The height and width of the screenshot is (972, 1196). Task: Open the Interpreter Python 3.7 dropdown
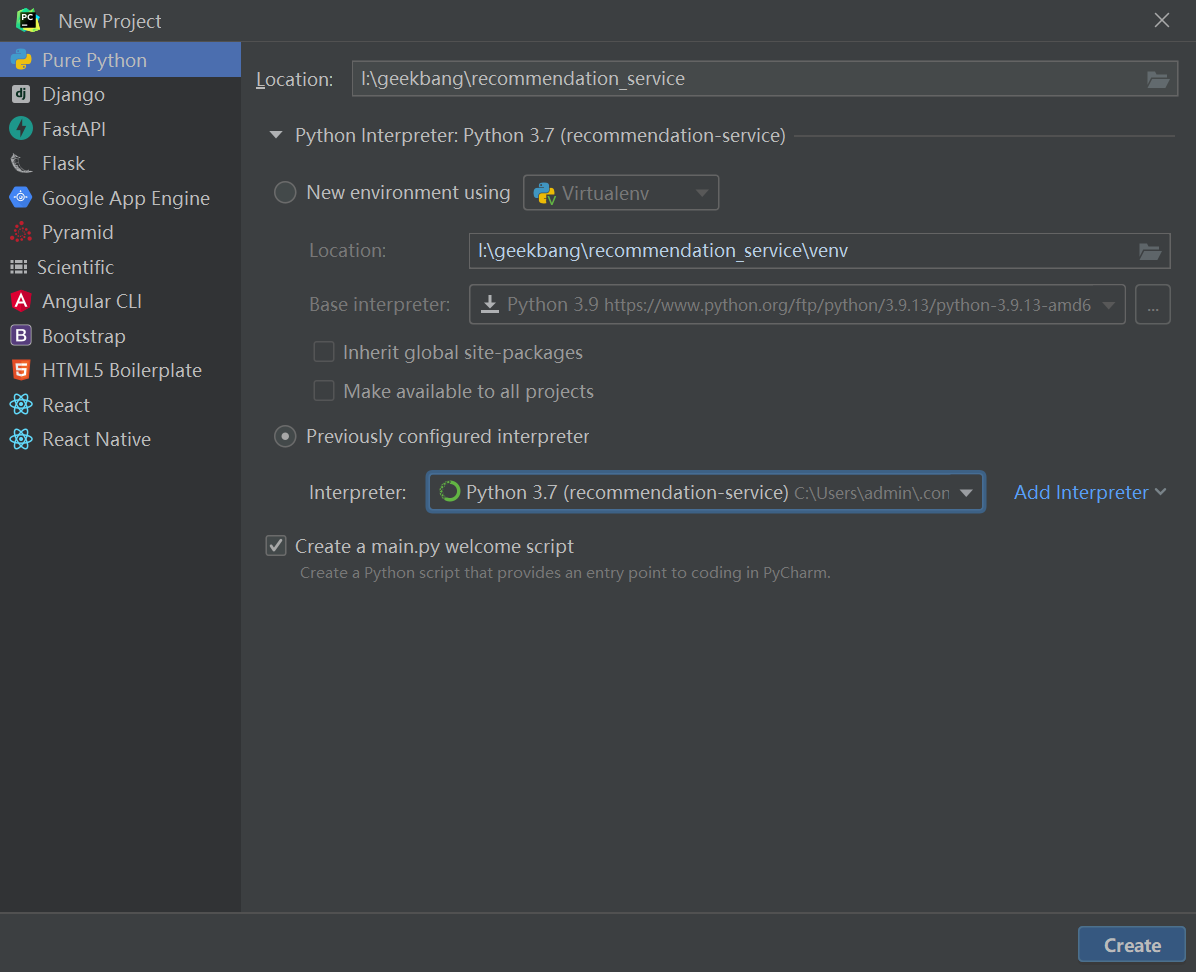[x=705, y=492]
